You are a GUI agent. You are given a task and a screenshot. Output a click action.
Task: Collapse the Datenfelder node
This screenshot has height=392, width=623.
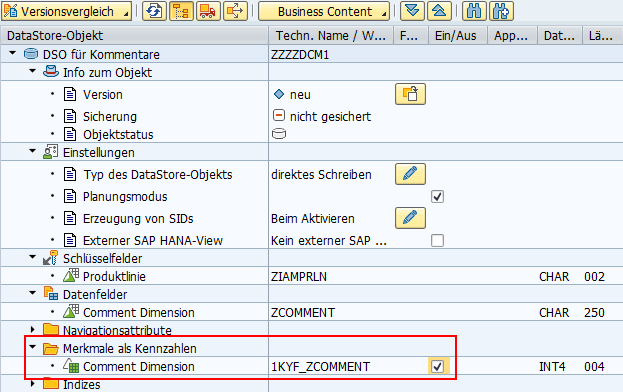coord(33,293)
